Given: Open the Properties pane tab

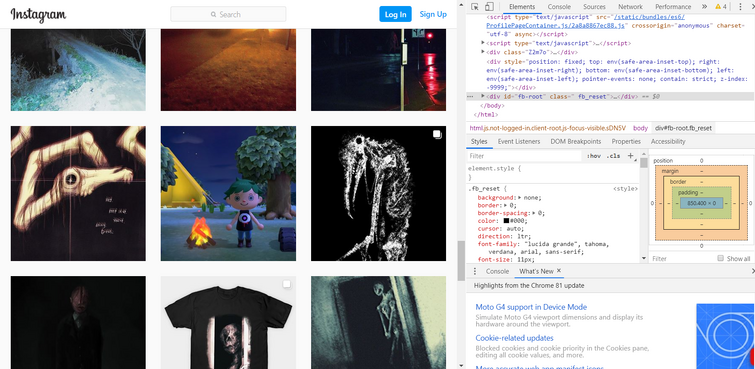Looking at the screenshot, I should point(626,141).
